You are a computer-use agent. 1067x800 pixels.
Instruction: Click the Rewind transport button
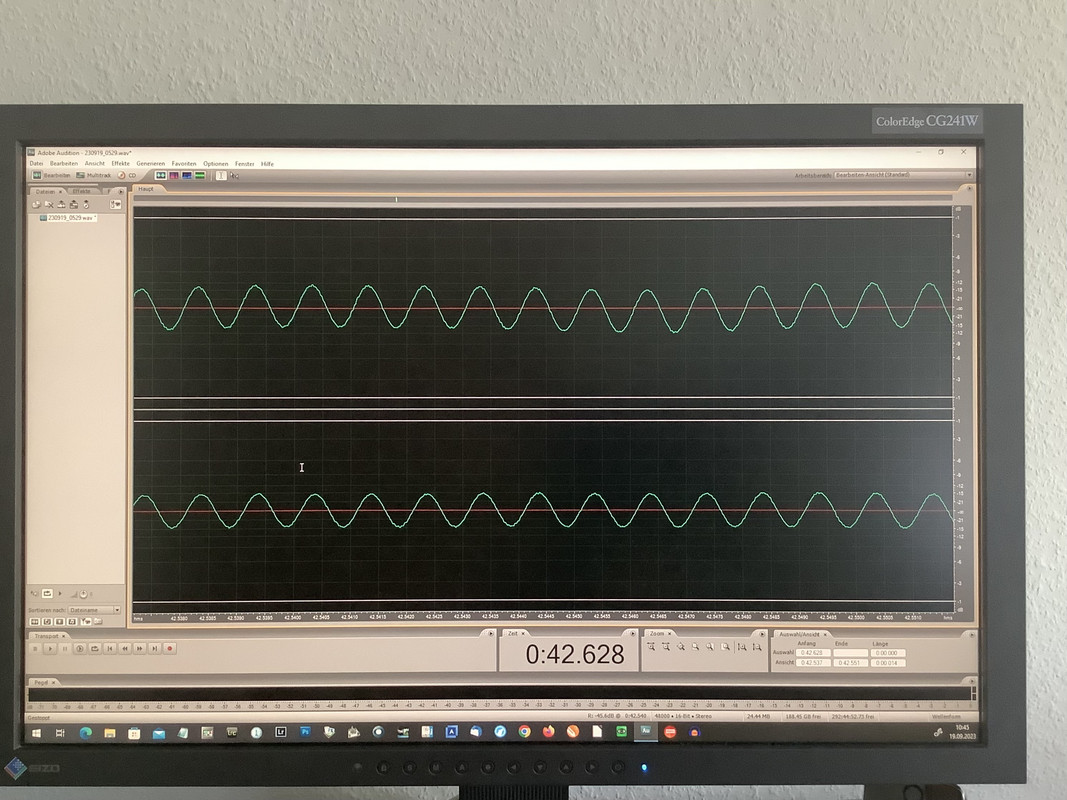tap(125, 649)
